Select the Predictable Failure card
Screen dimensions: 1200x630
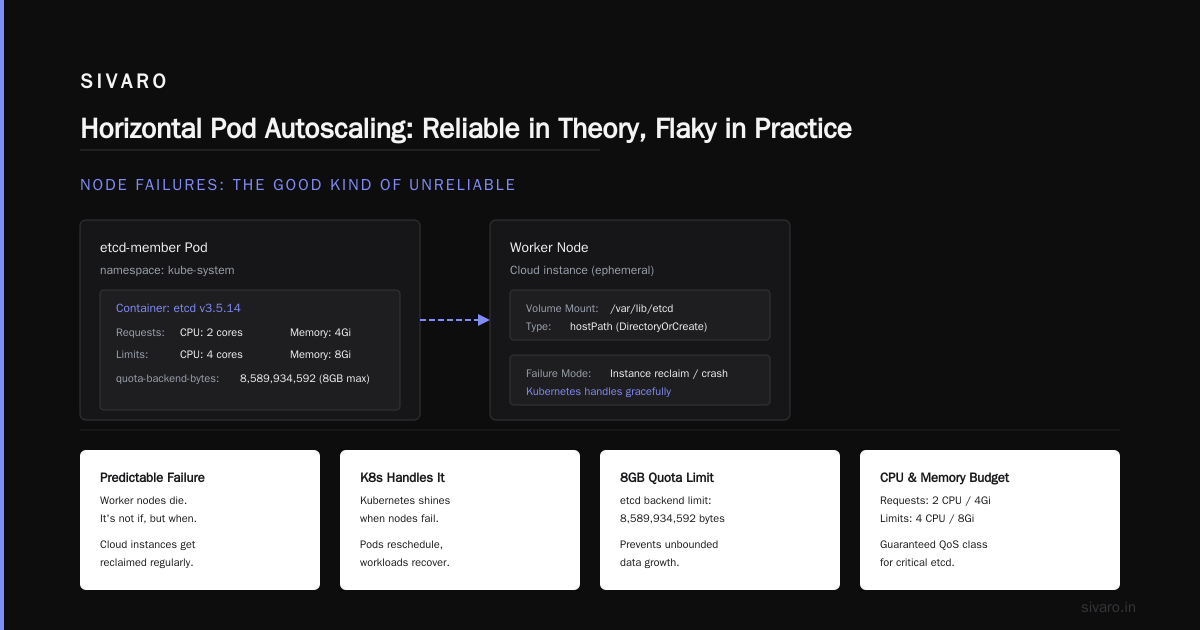200,520
